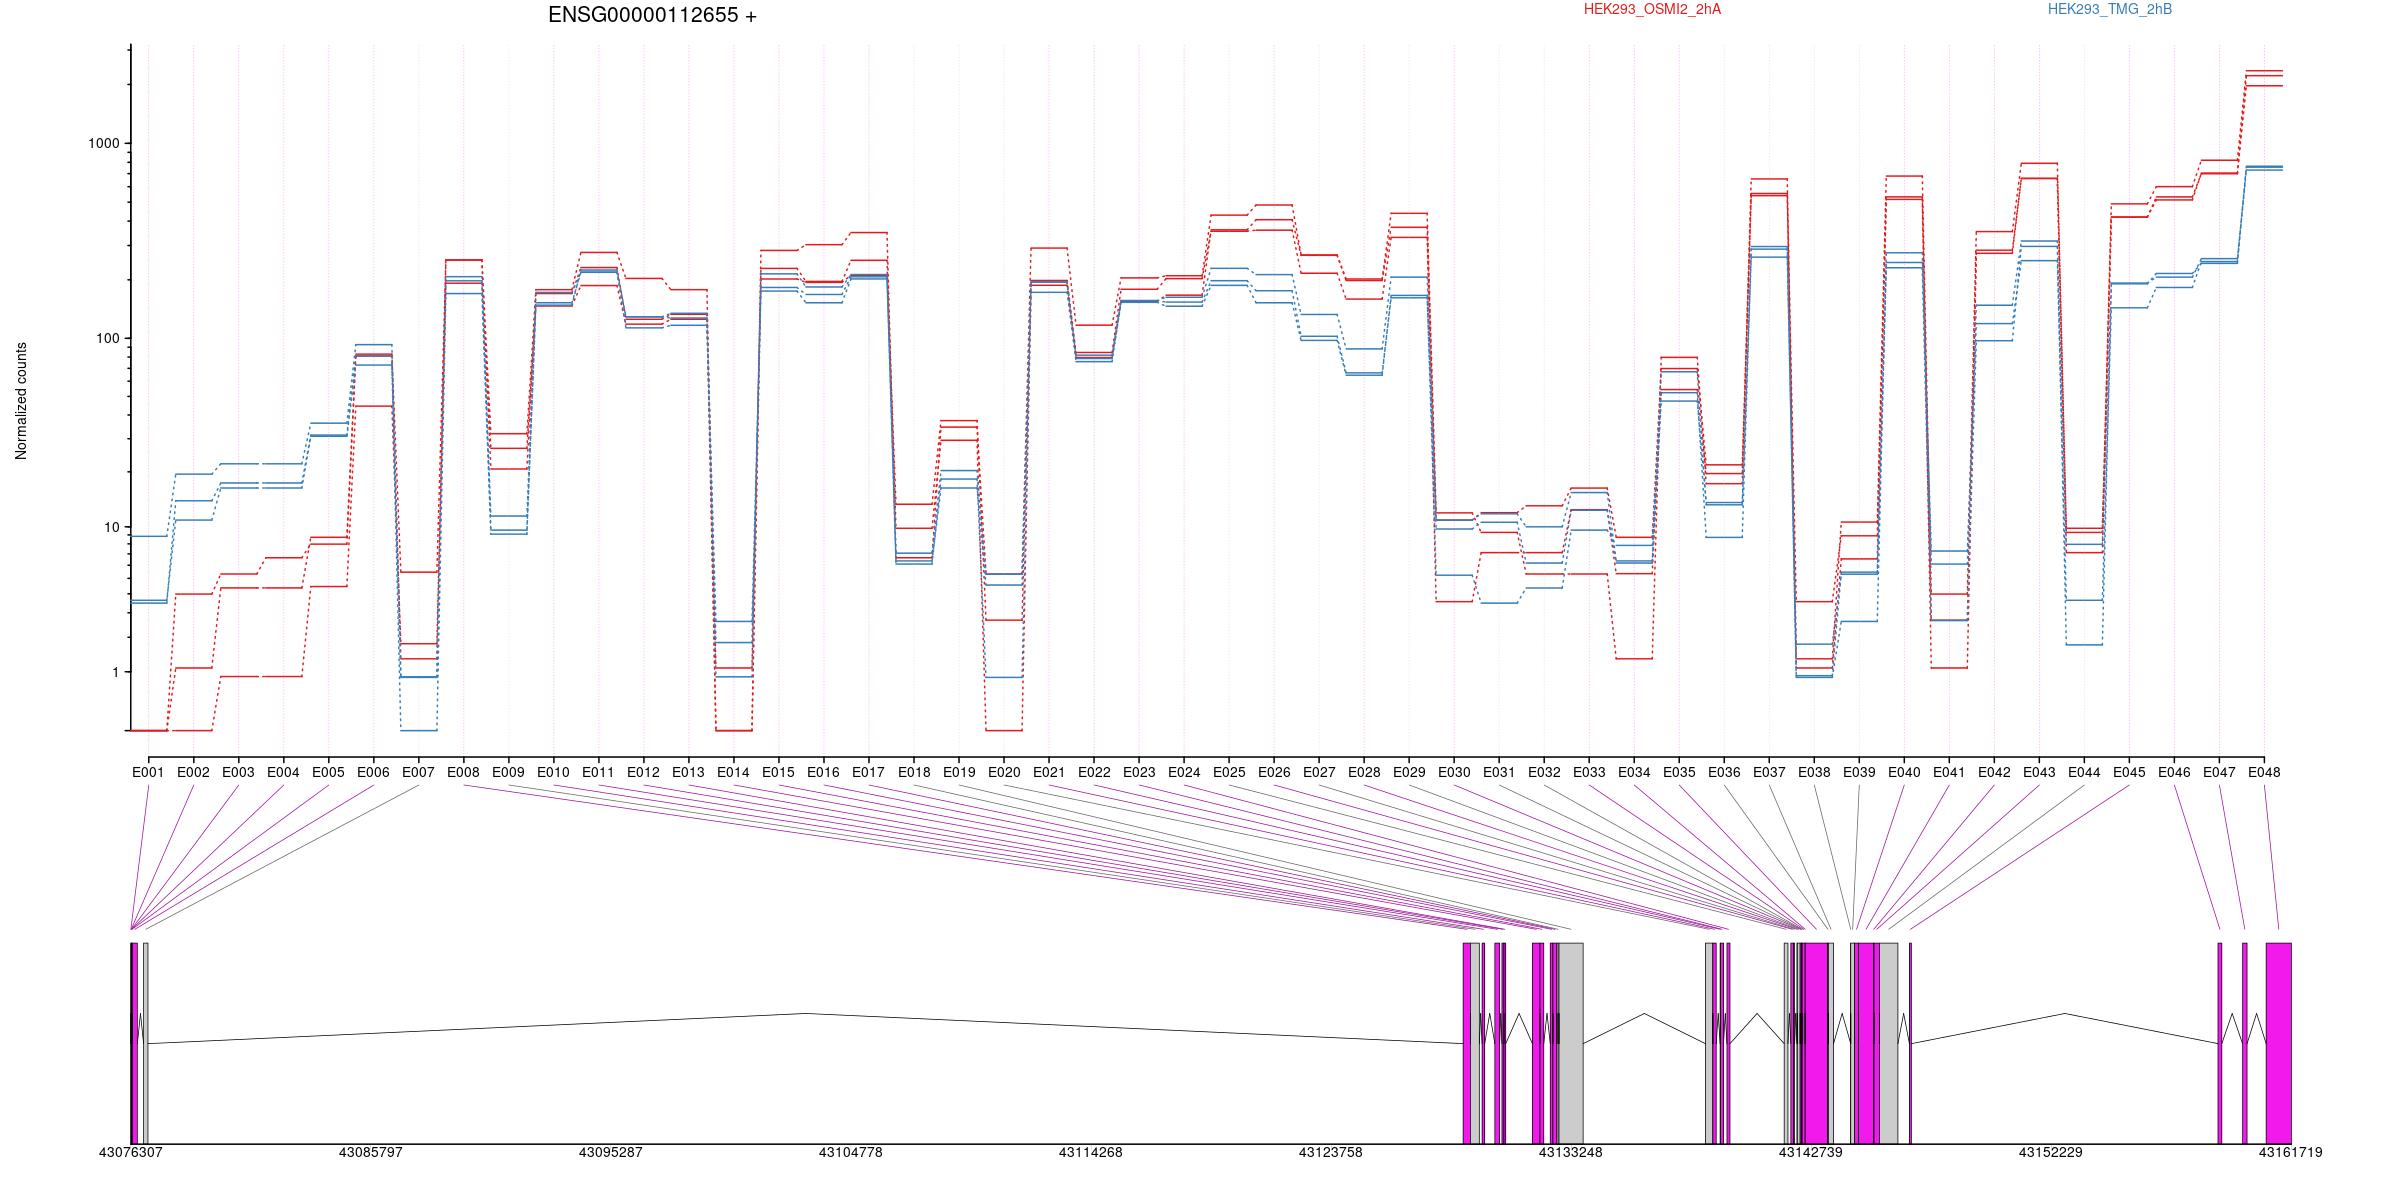
Task: Click exon label E016
Action: [823, 772]
